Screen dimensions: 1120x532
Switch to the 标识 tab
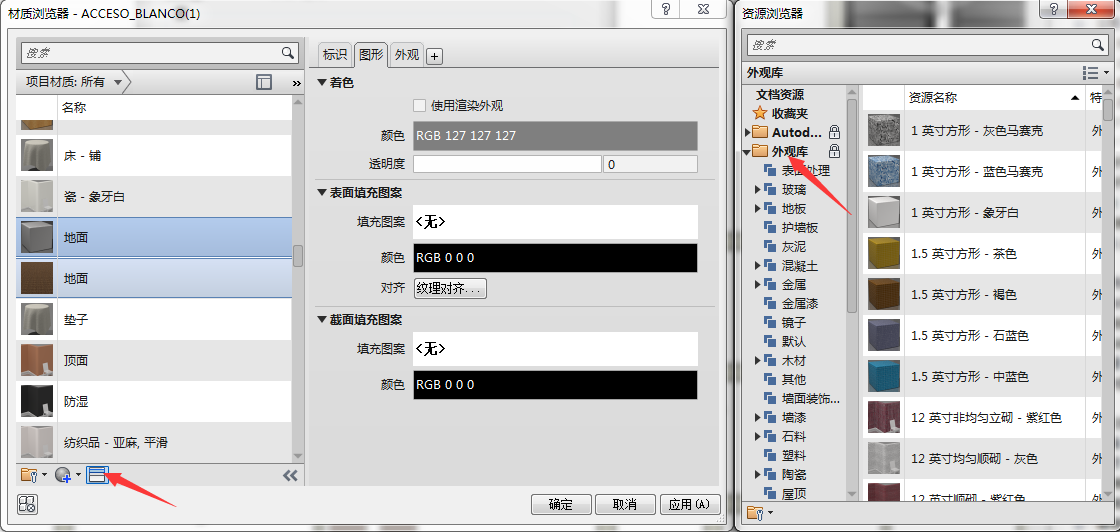(335, 54)
